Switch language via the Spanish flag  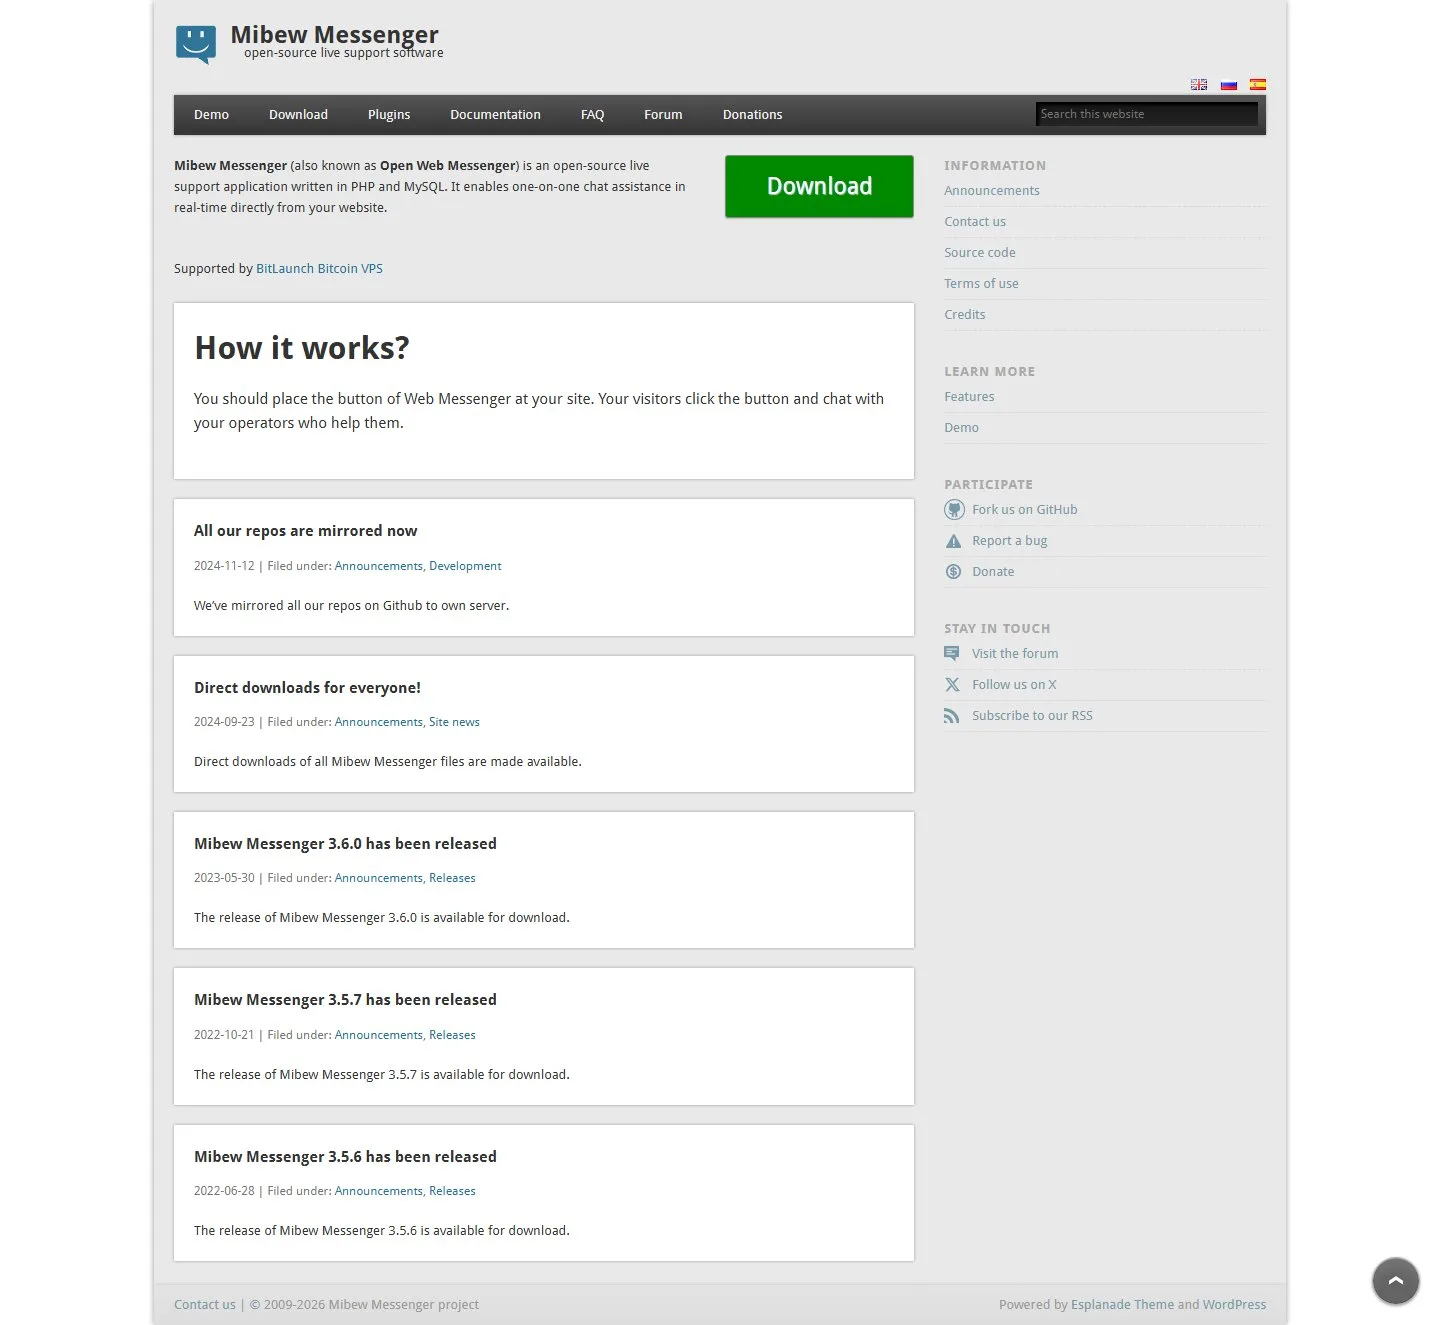(x=1258, y=85)
